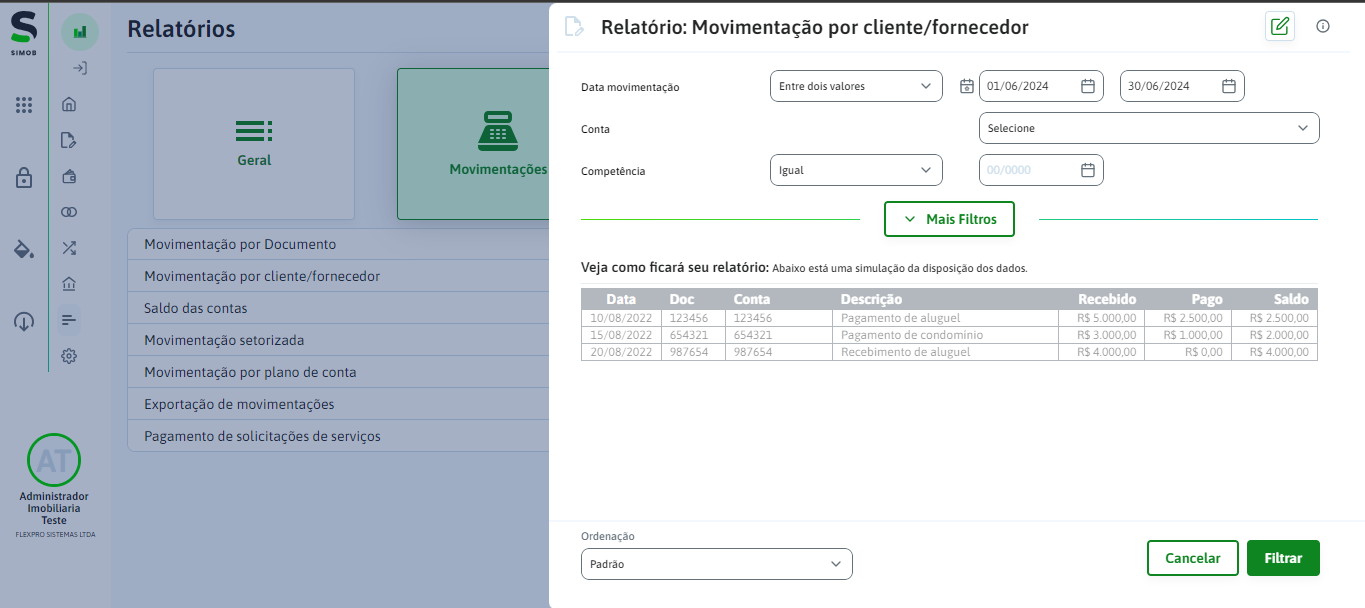The image size is (1365, 608).
Task: Open 'Movimentação setorizada' report
Action: (x=339, y=340)
